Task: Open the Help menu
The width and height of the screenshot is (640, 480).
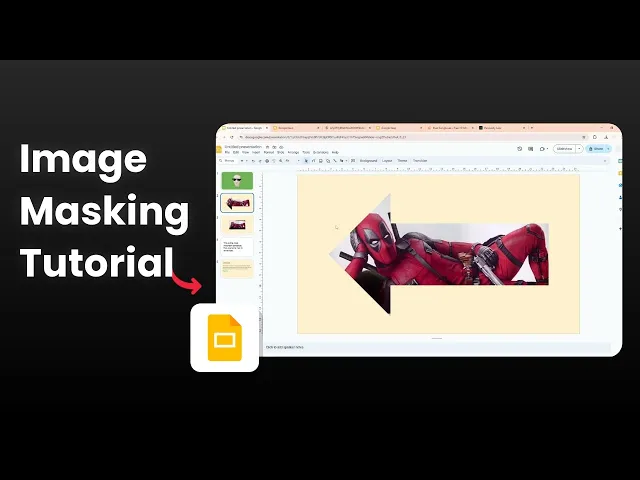Action: tap(335, 152)
